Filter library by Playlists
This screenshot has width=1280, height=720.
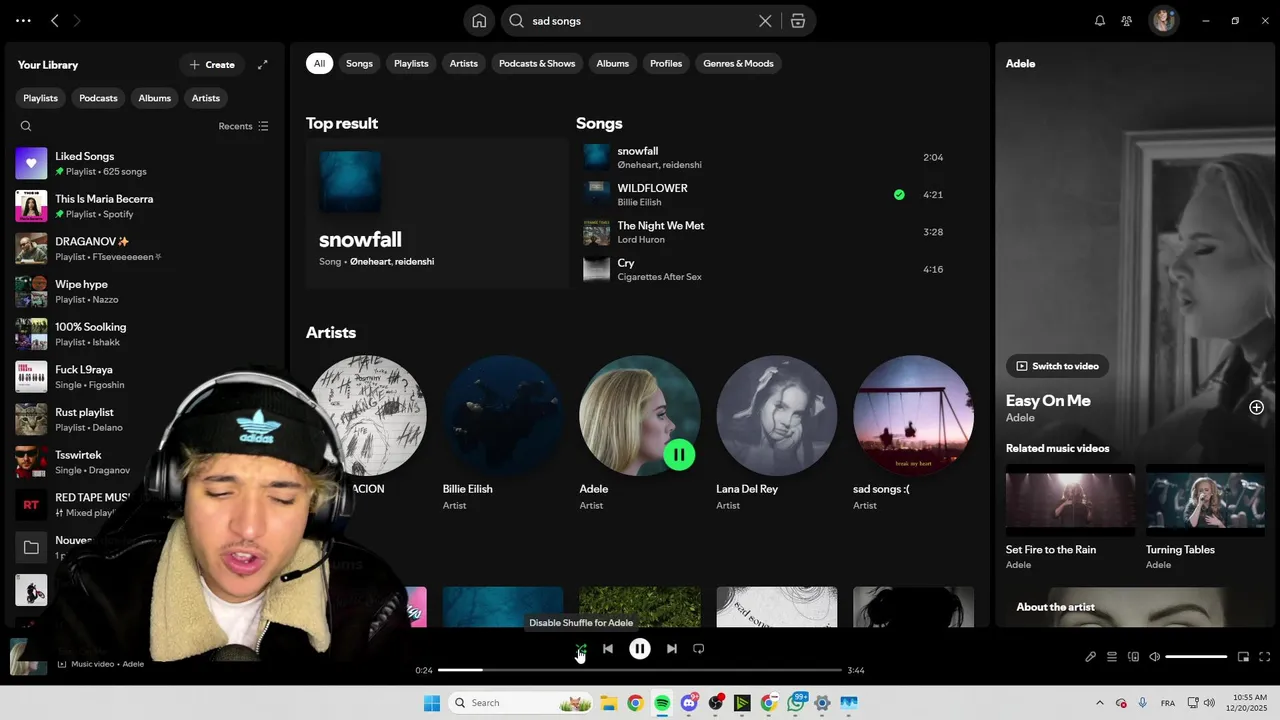[x=41, y=98]
